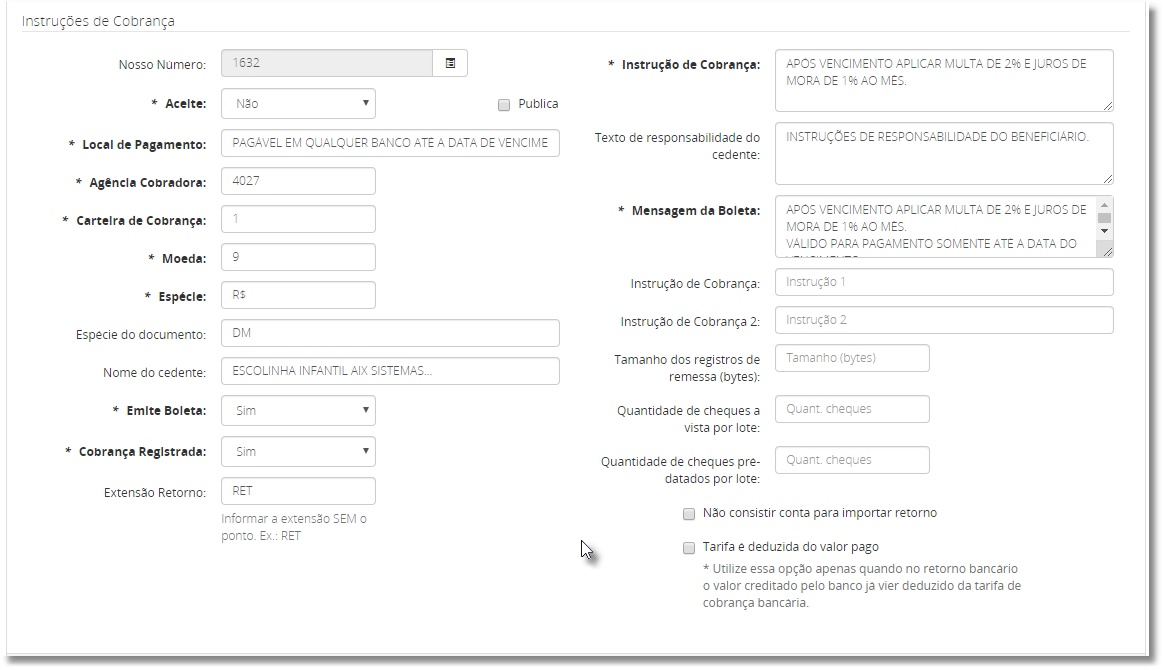Click the Texto de responsabilidade do cedente textarea

(943, 153)
